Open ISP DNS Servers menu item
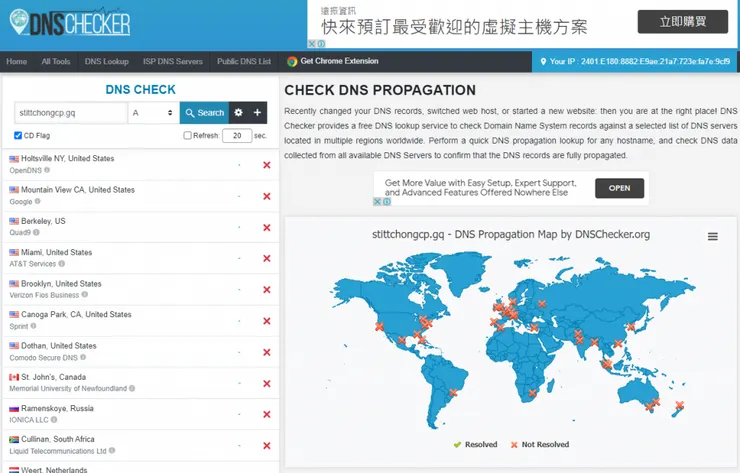Screen dimensions: 740x473 (173, 61)
